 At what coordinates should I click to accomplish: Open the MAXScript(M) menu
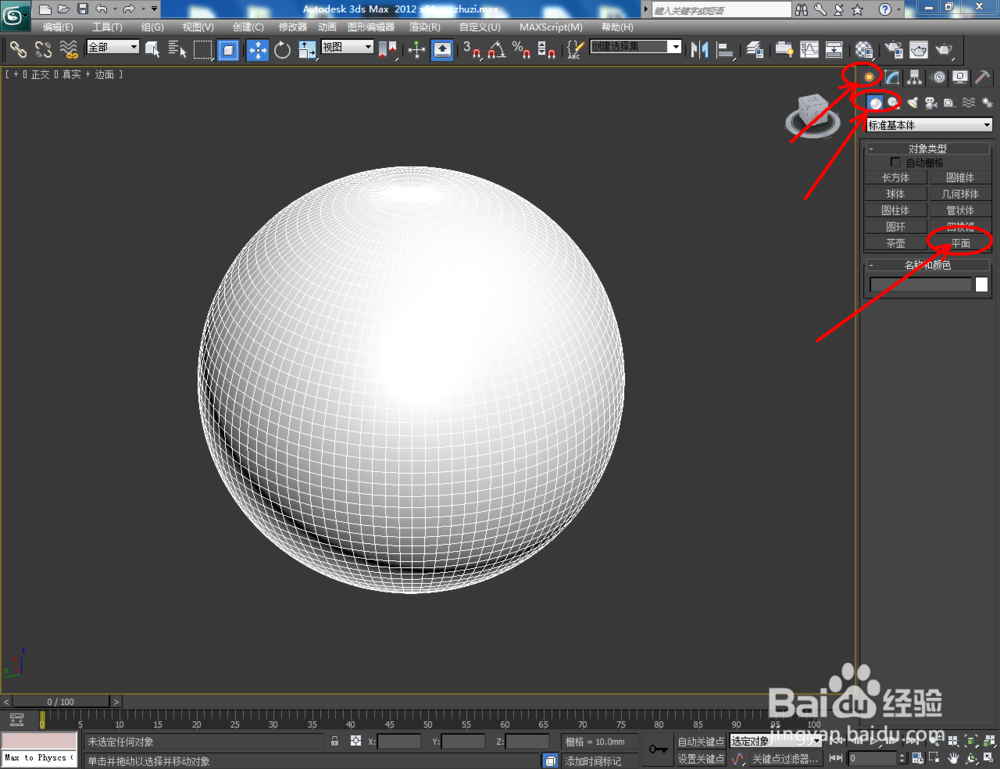tap(551, 27)
